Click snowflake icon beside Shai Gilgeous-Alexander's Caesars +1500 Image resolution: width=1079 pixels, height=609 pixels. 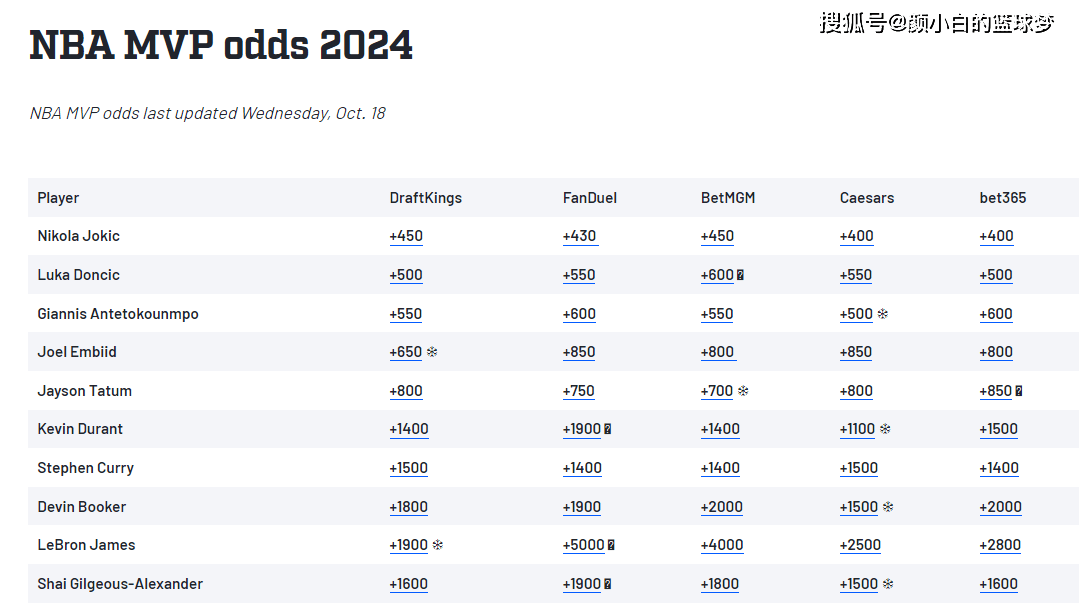pos(887,584)
